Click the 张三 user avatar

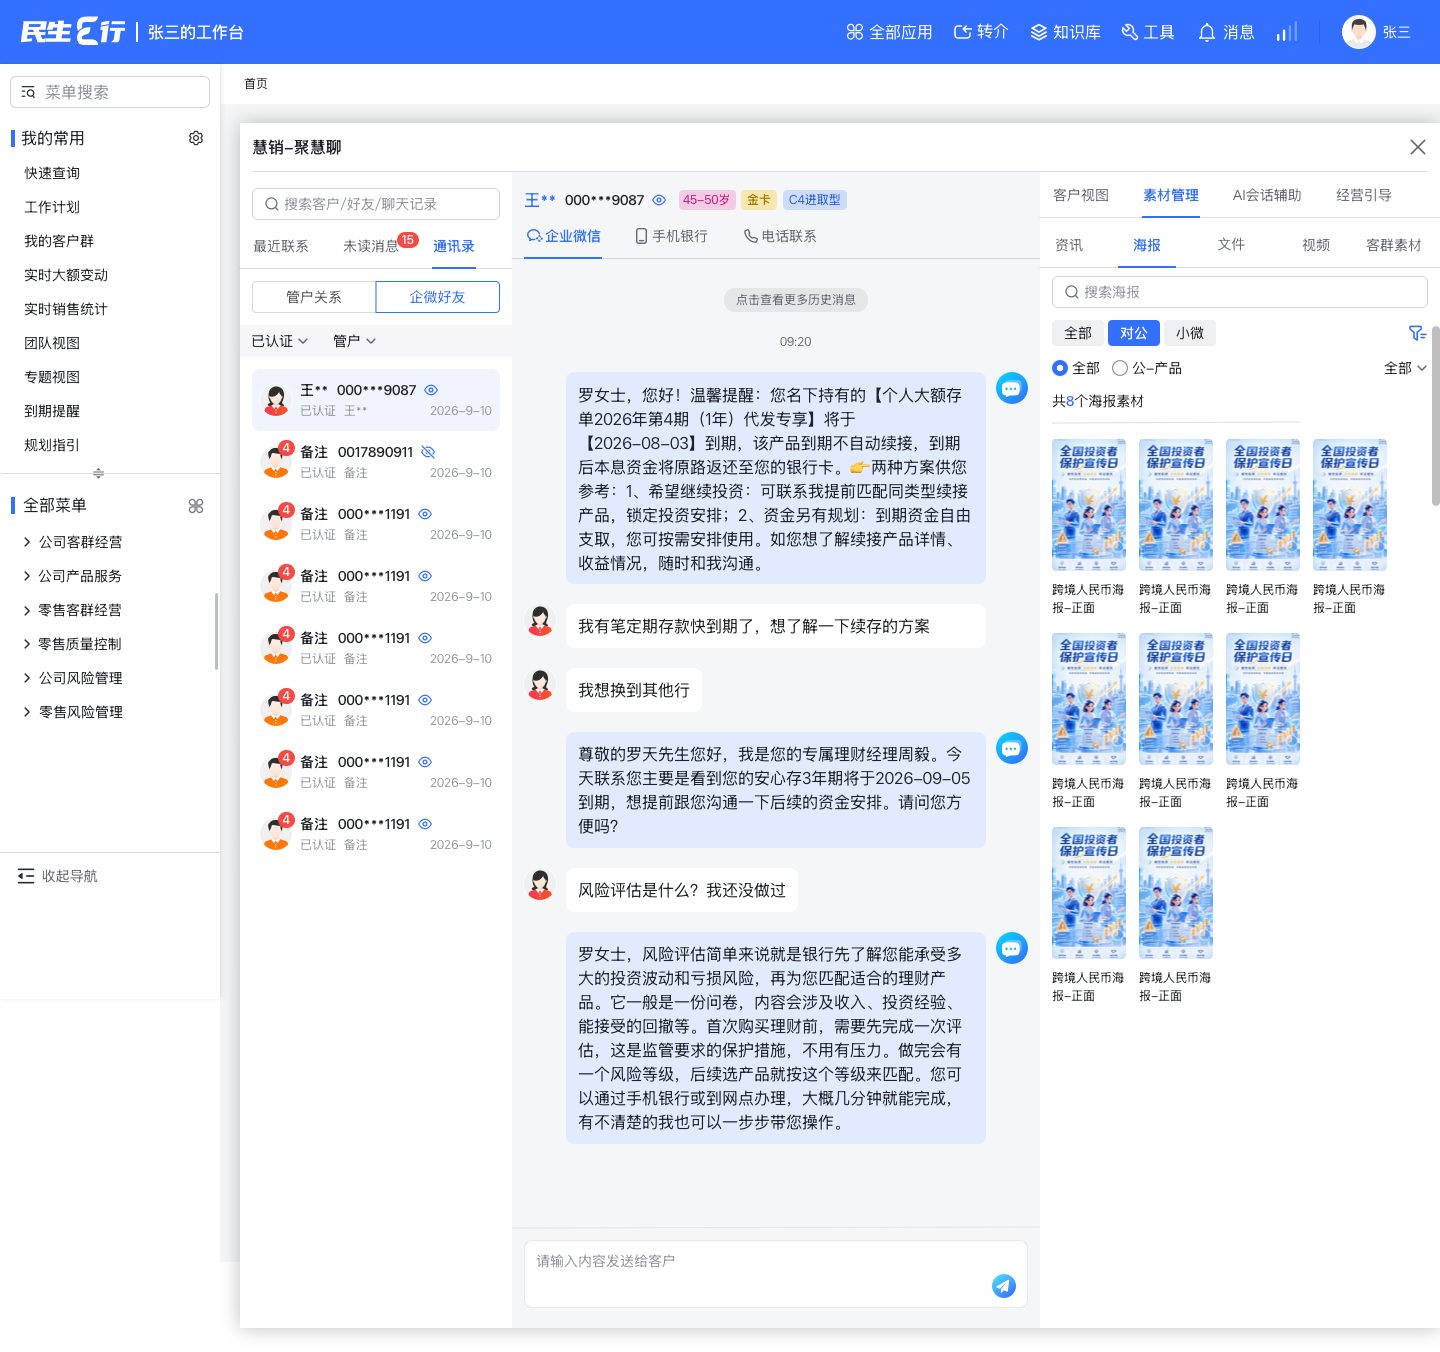point(1359,32)
